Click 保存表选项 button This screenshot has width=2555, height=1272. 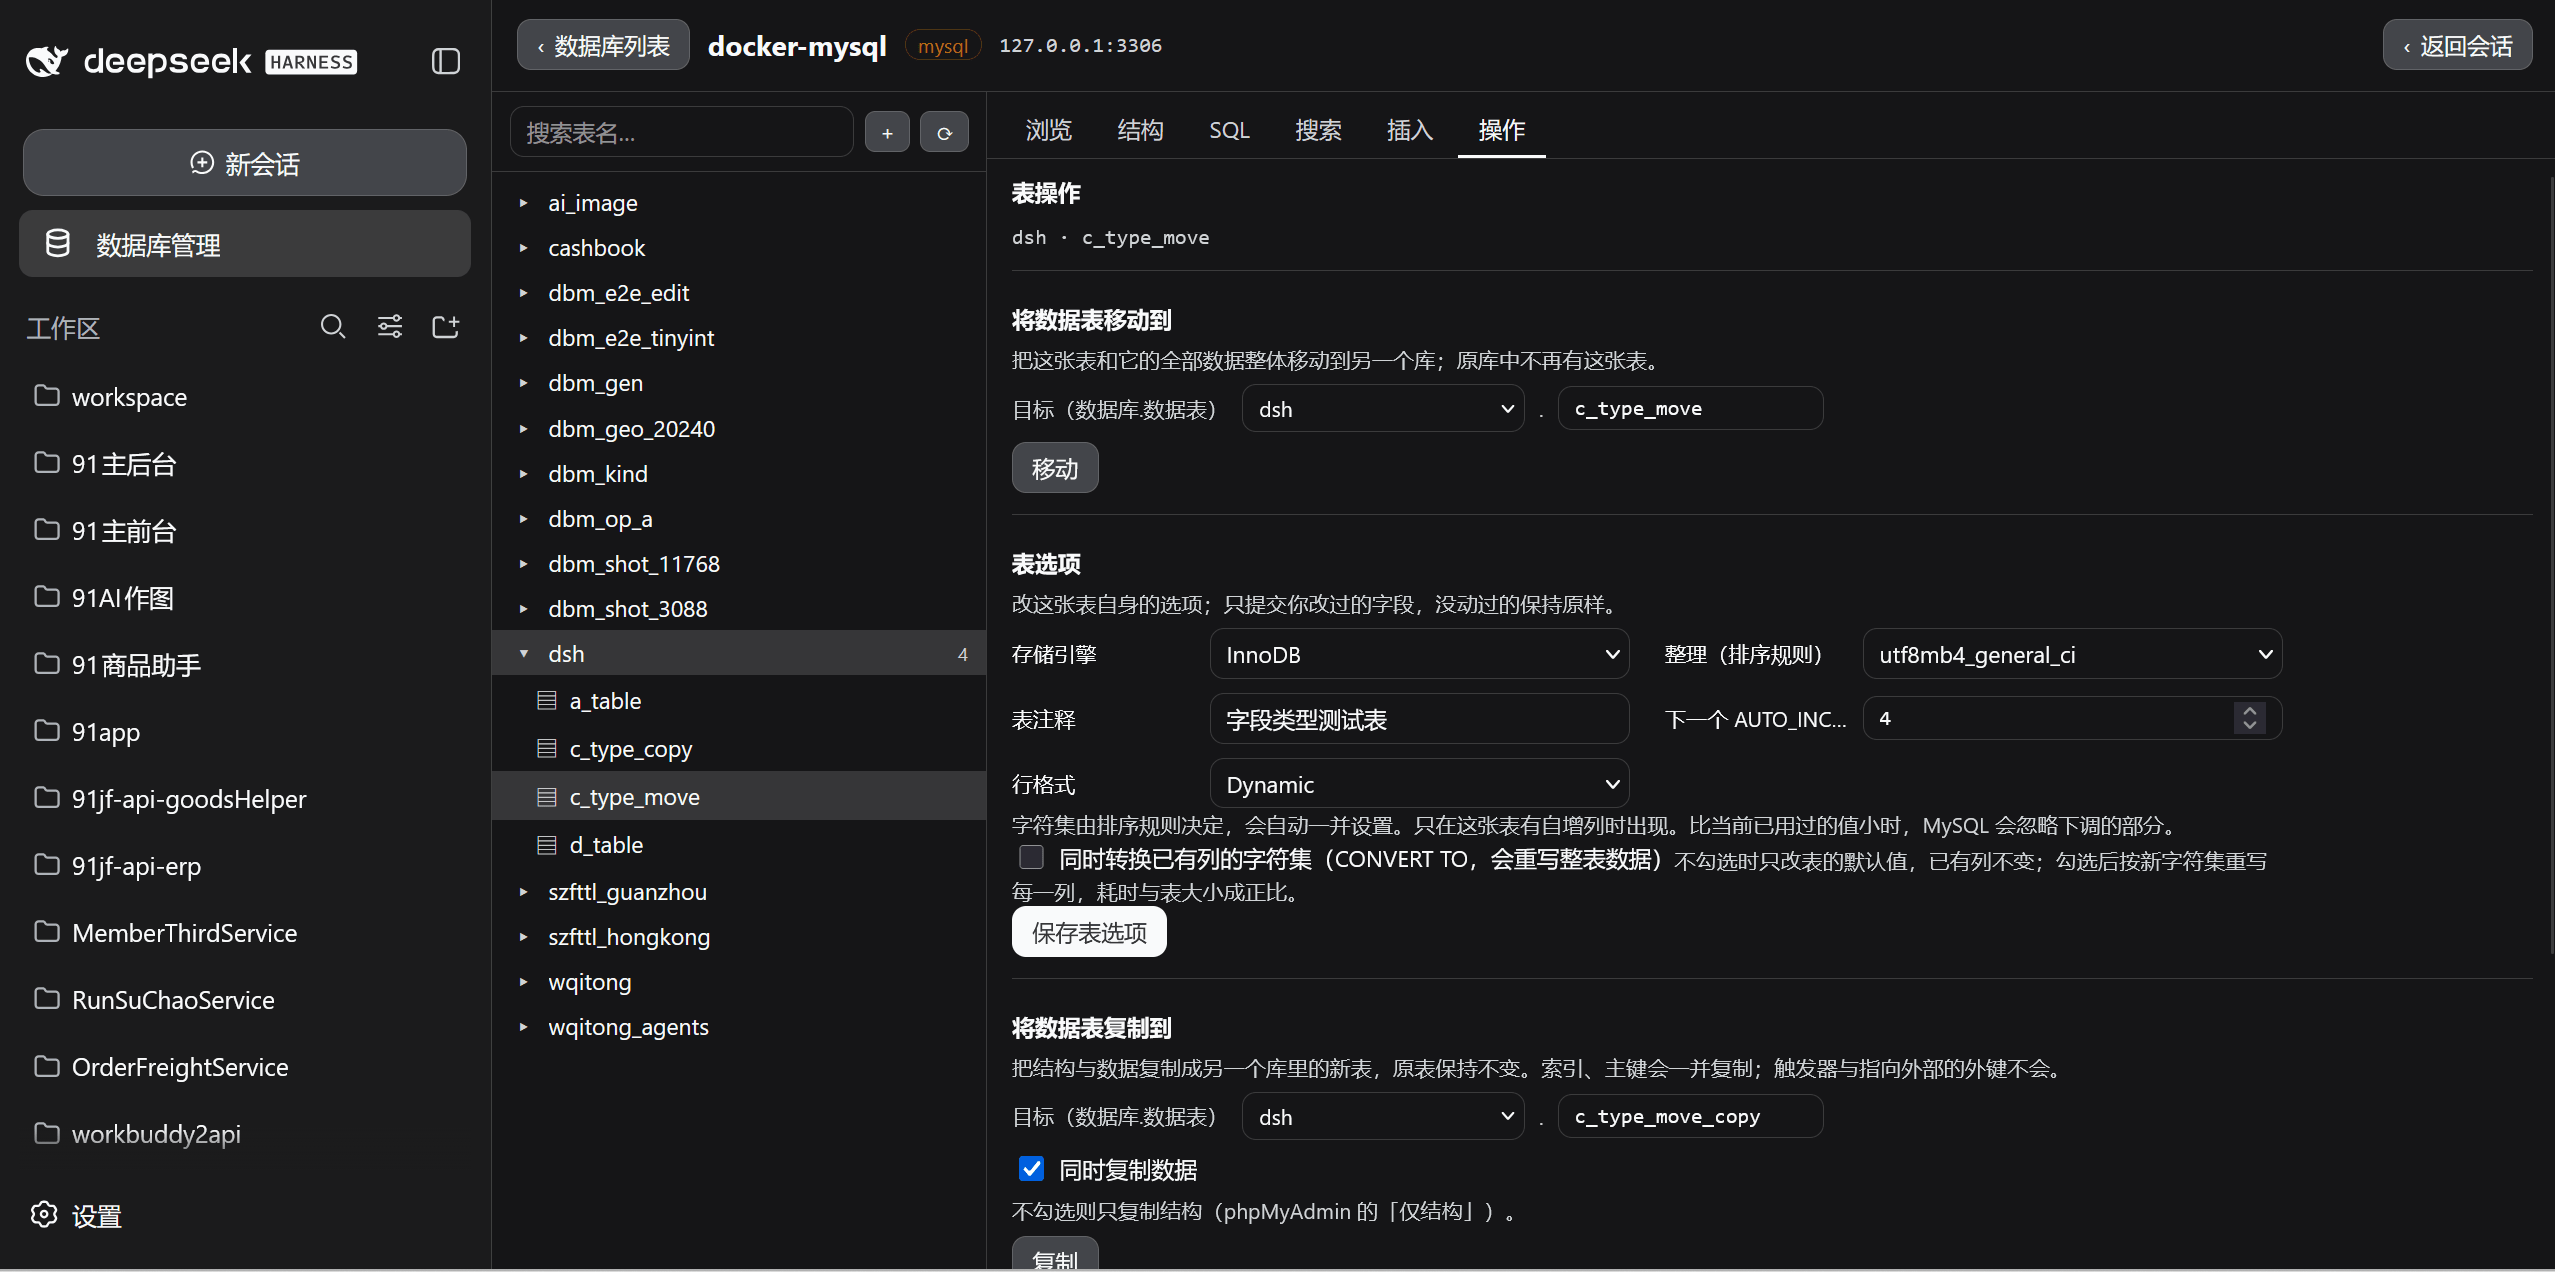[1089, 932]
